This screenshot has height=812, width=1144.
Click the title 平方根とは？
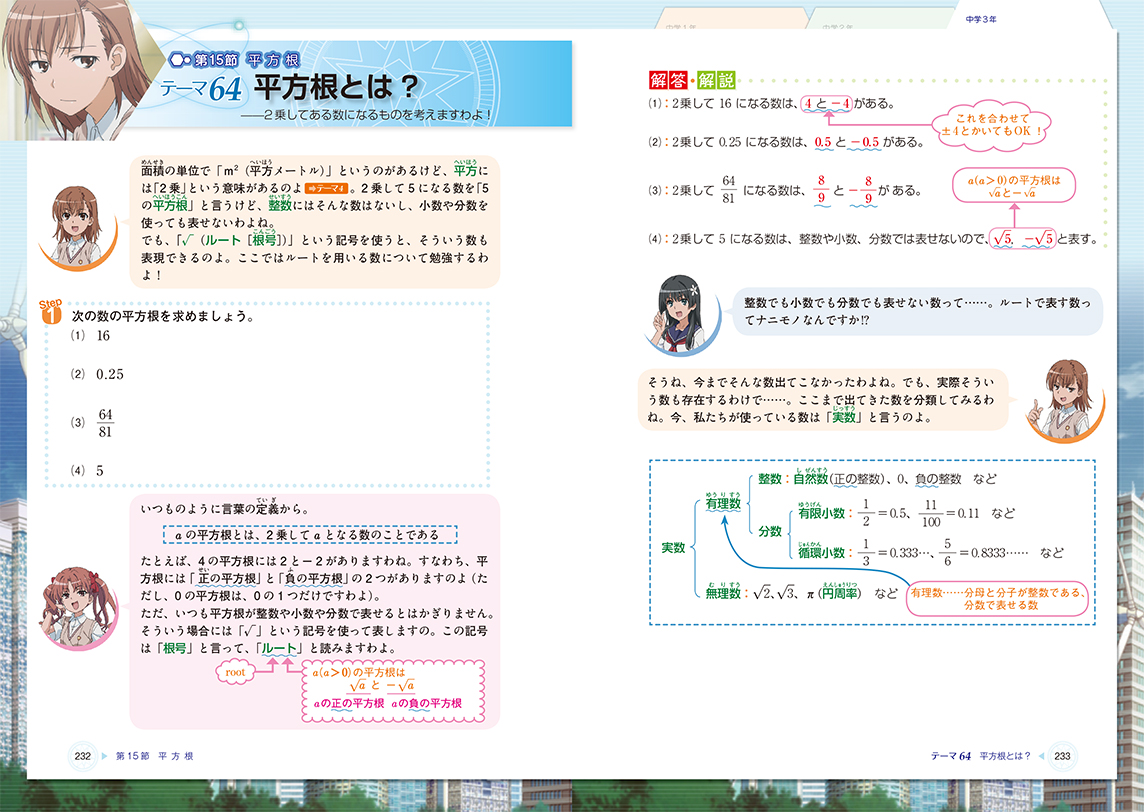(336, 88)
